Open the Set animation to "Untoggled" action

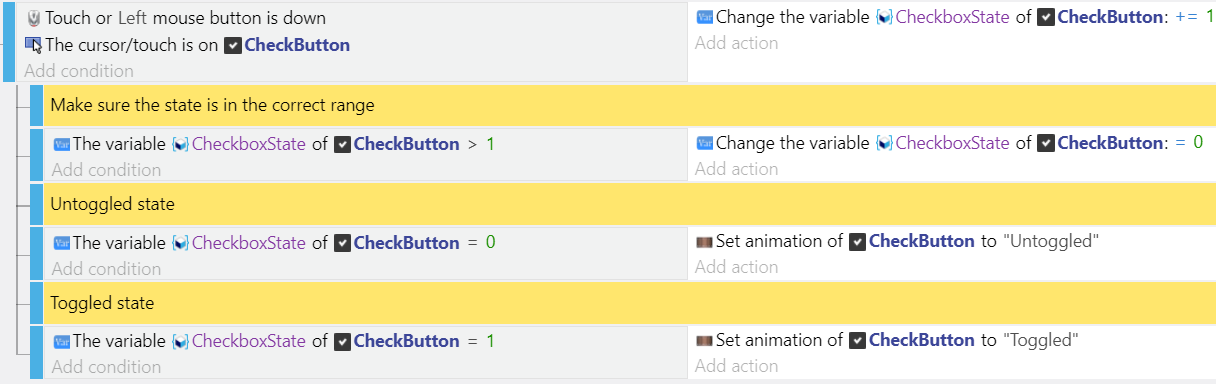(898, 241)
